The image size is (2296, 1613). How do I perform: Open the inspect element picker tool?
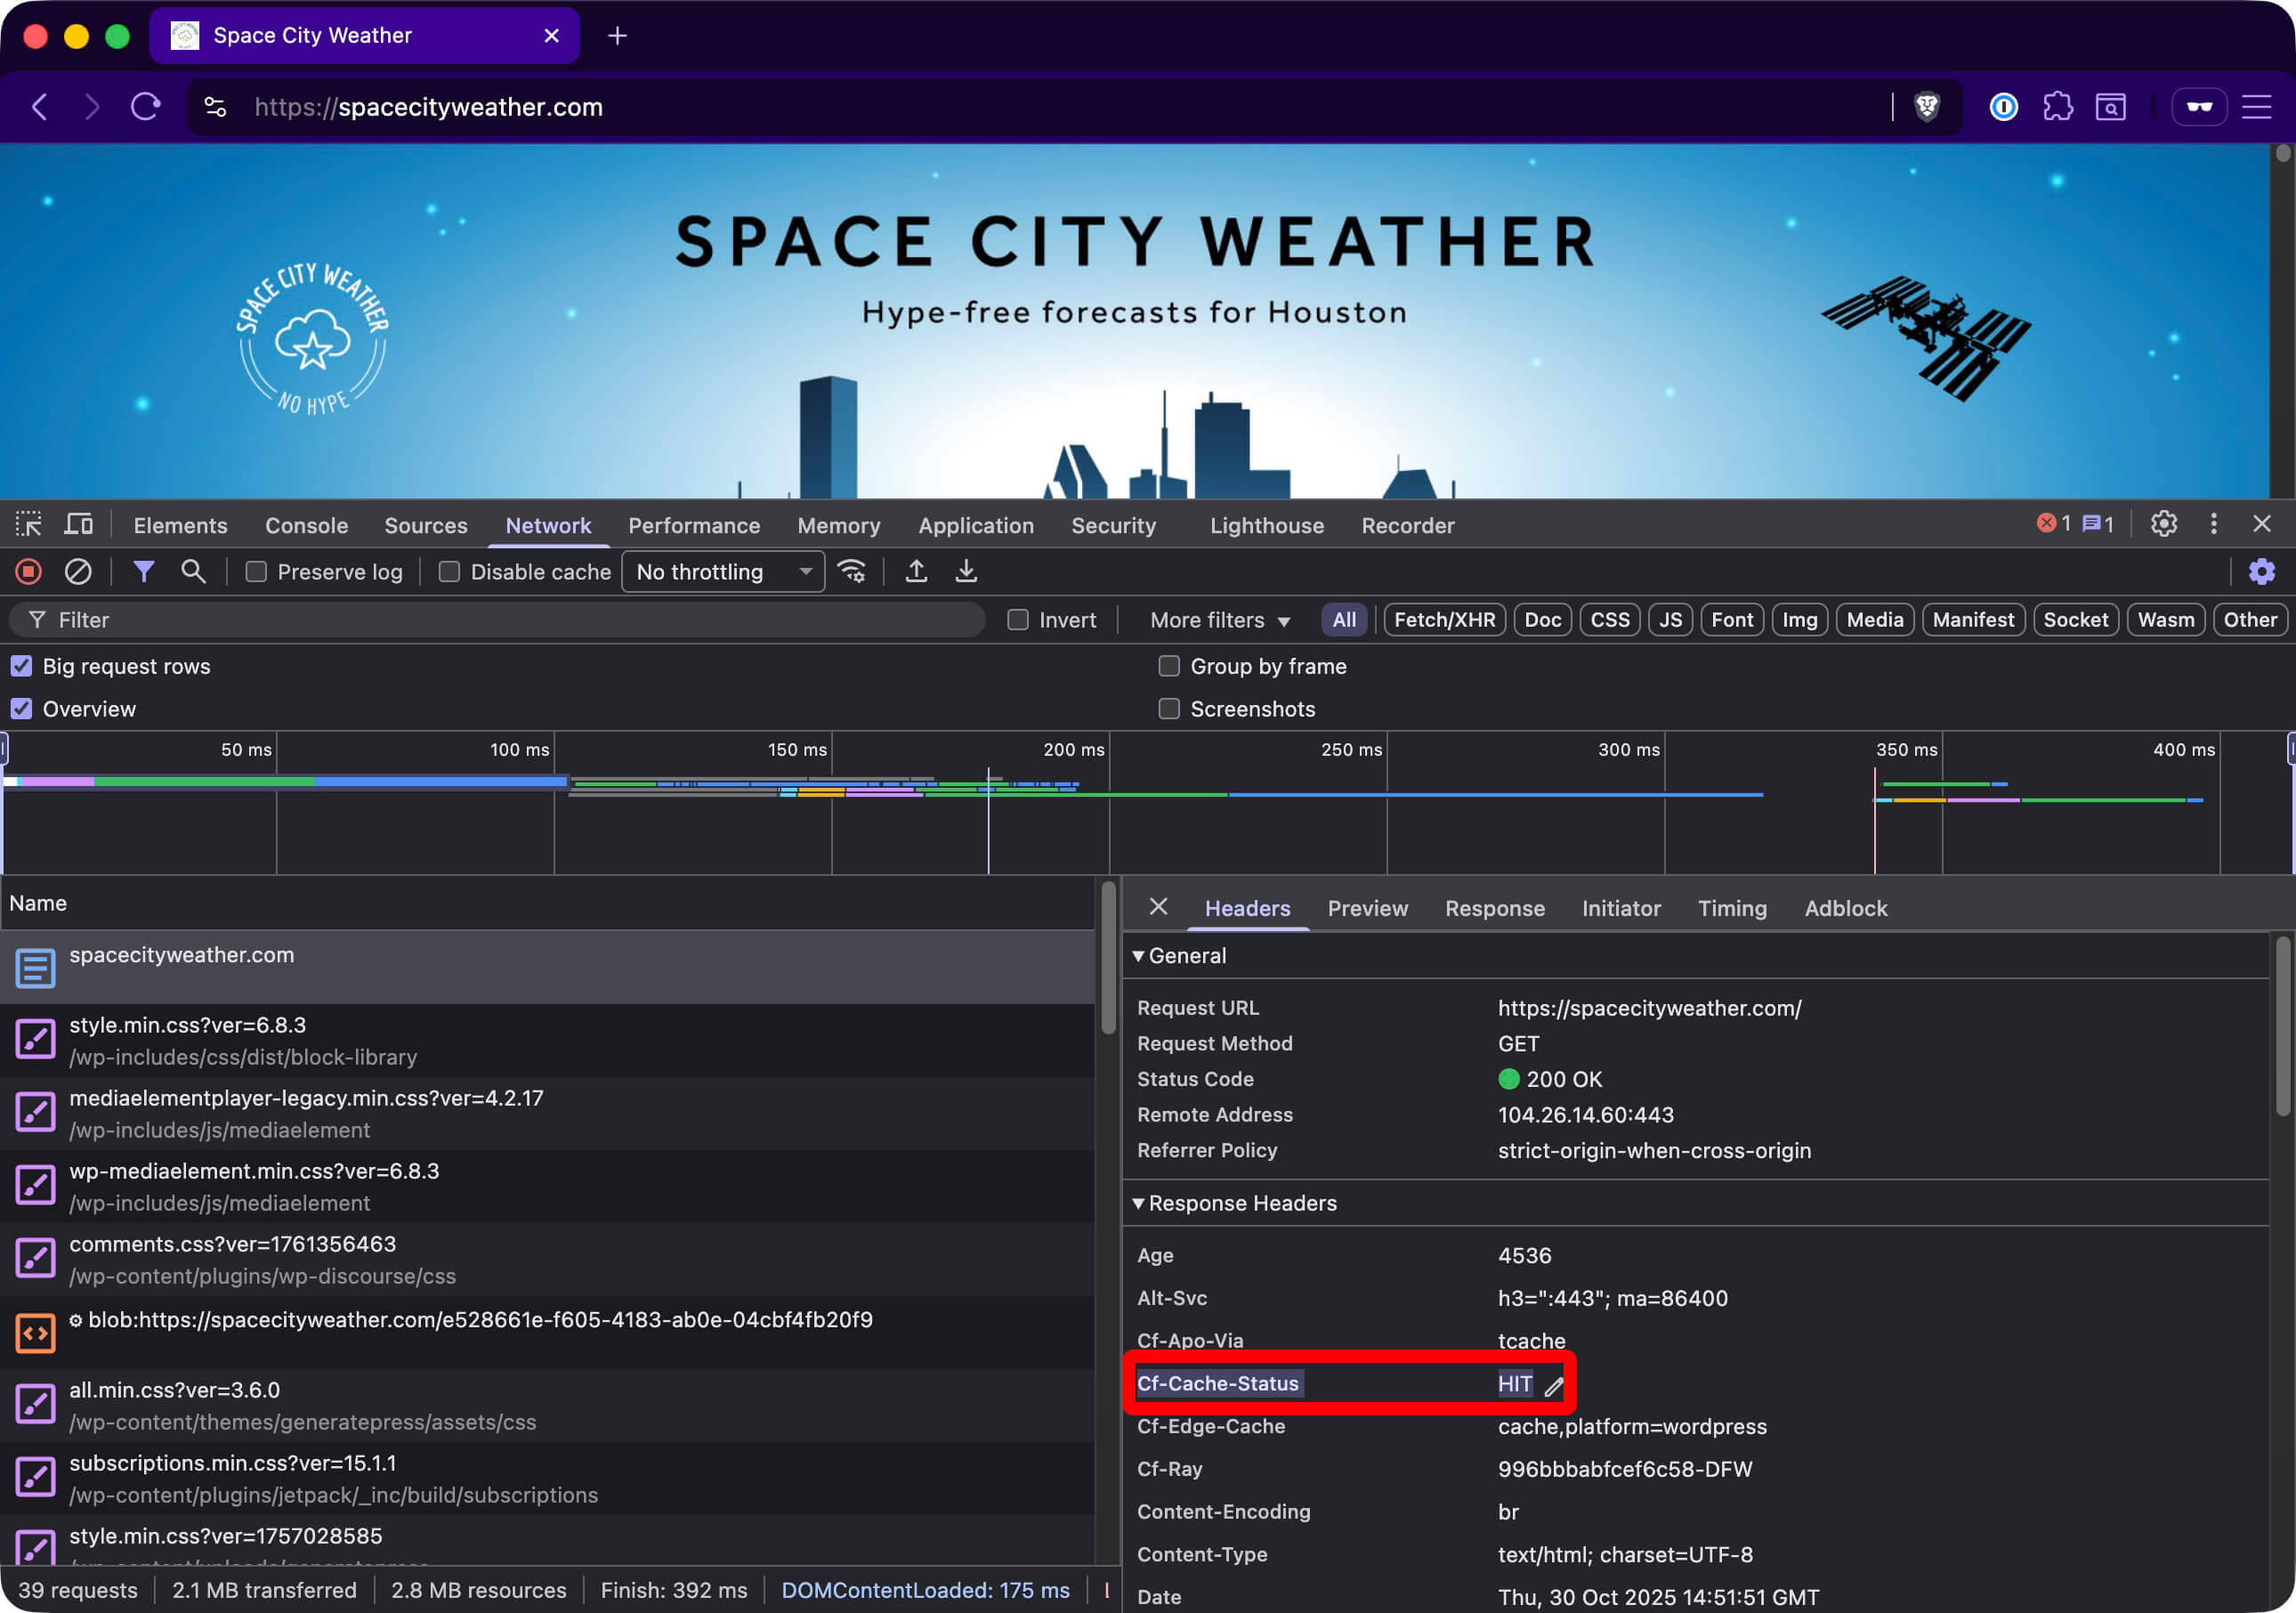(x=28, y=524)
